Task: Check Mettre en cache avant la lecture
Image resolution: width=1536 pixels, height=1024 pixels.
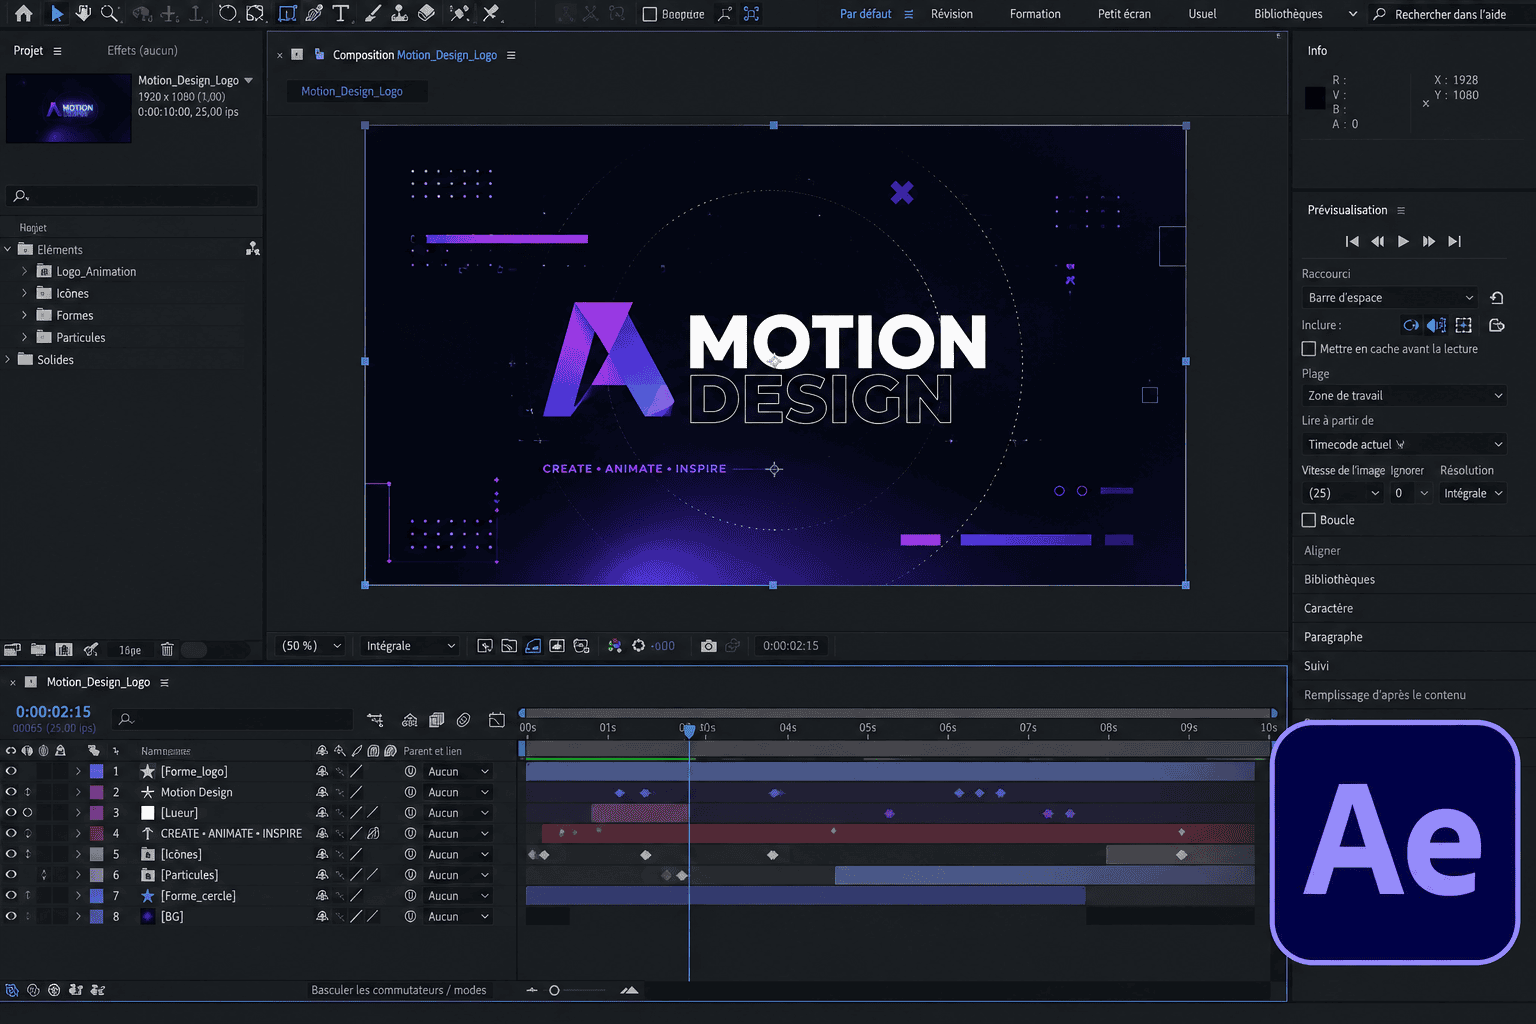Action: pos(1308,349)
